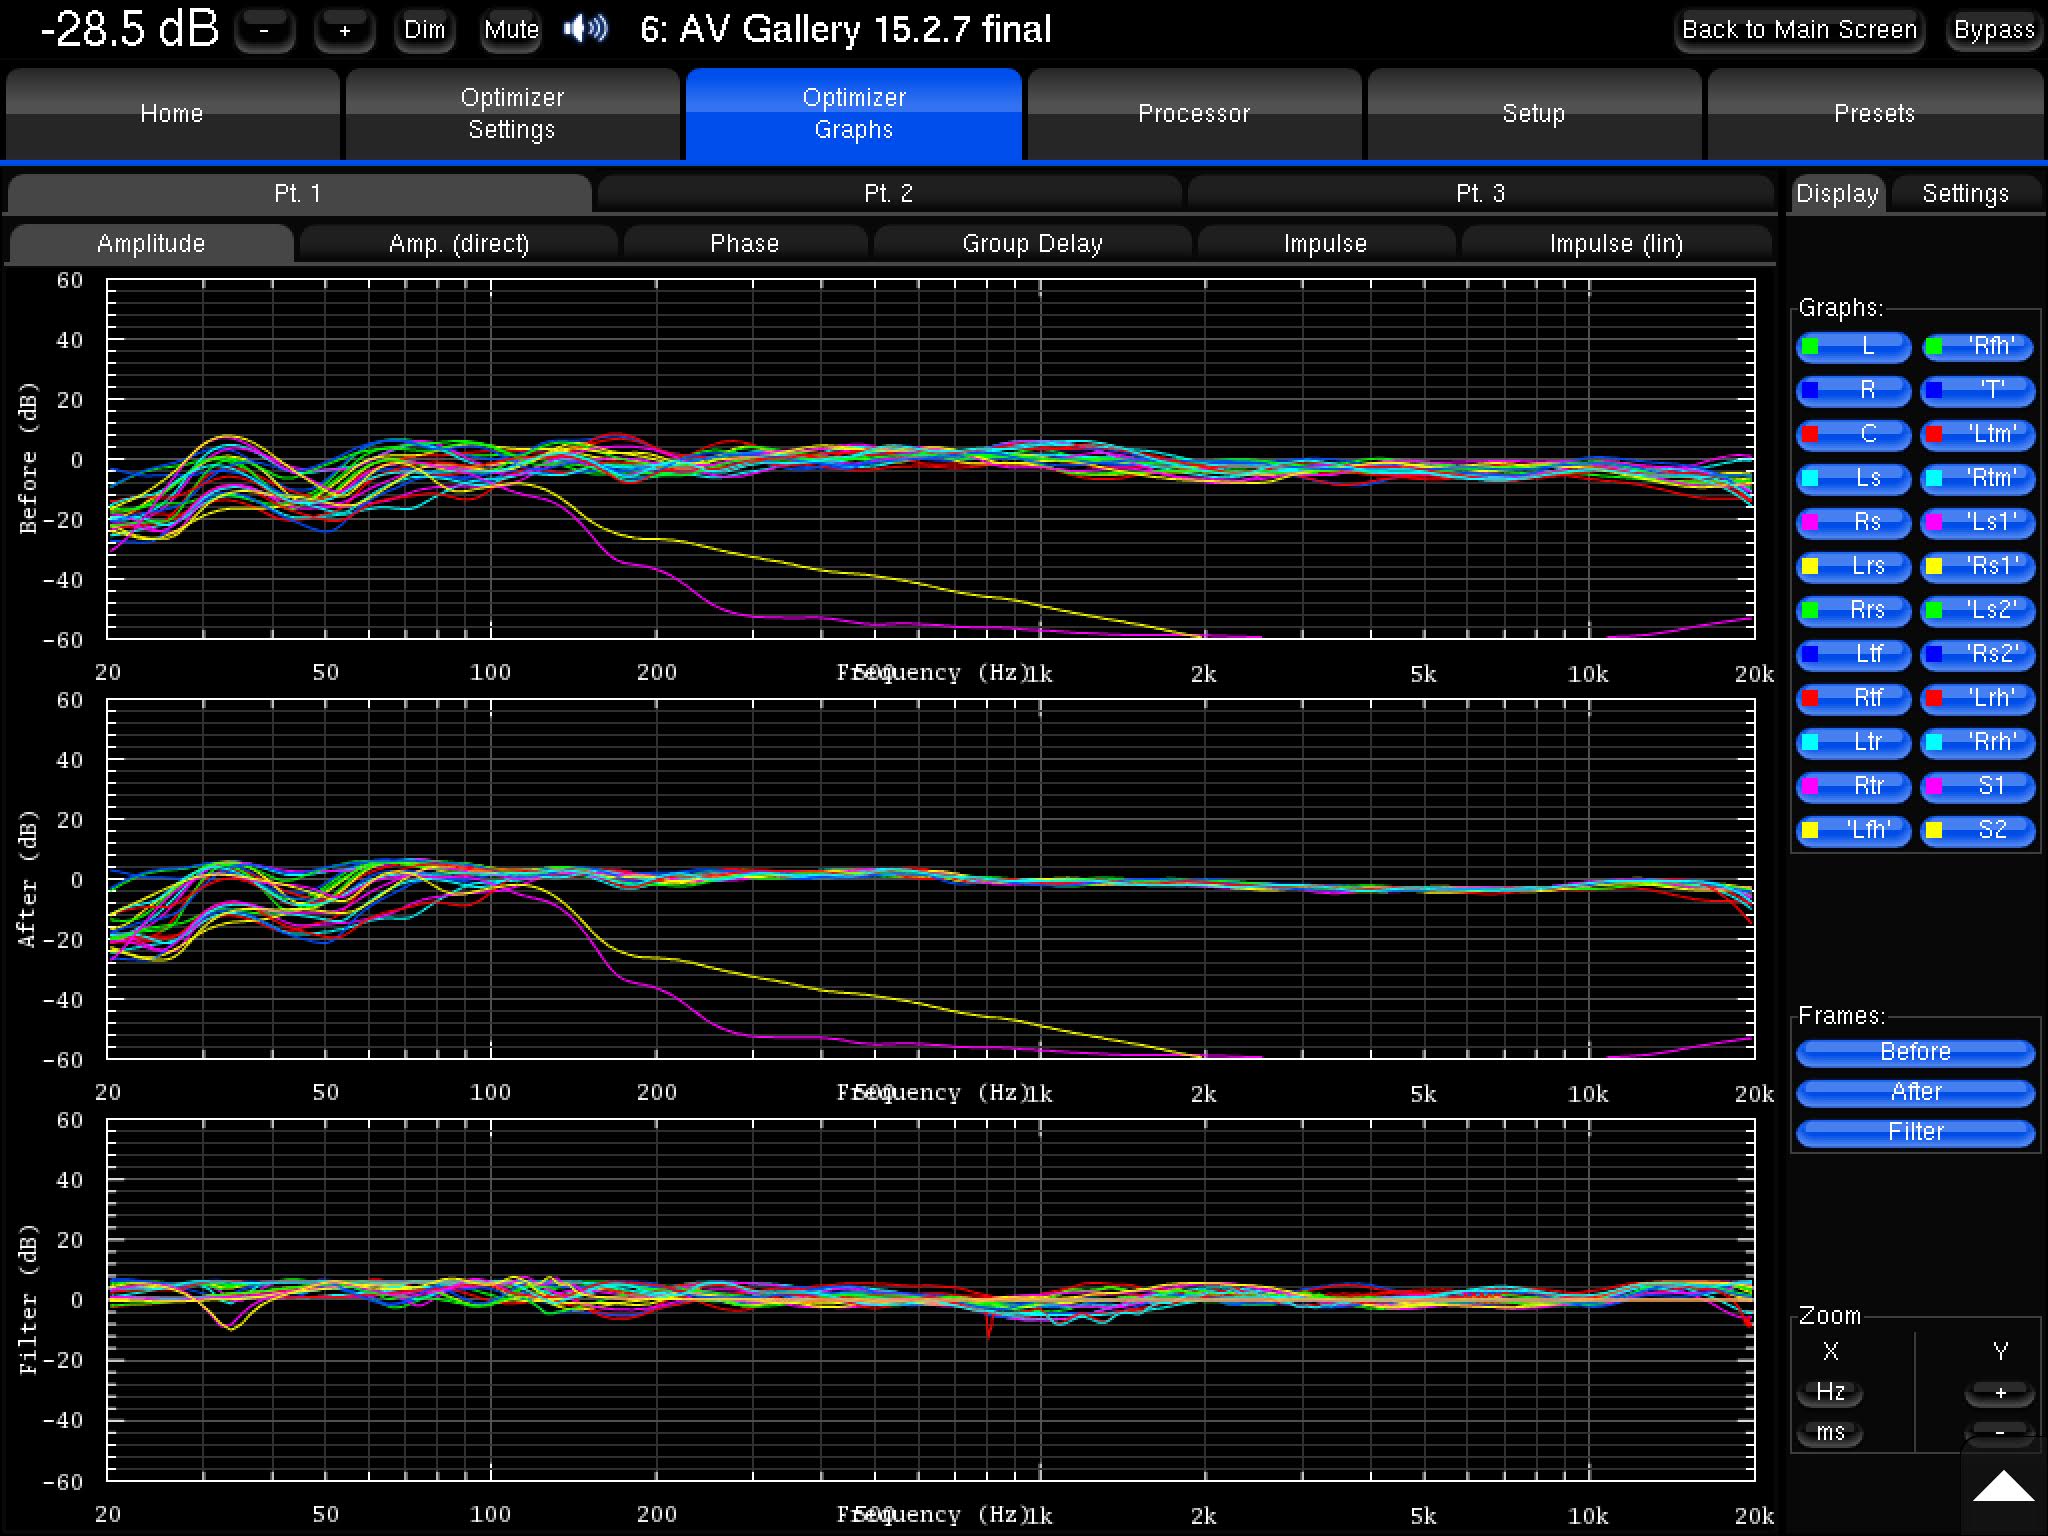The height and width of the screenshot is (1536, 2048).
Task: Toggle the Rrs channel graph
Action: point(1854,610)
